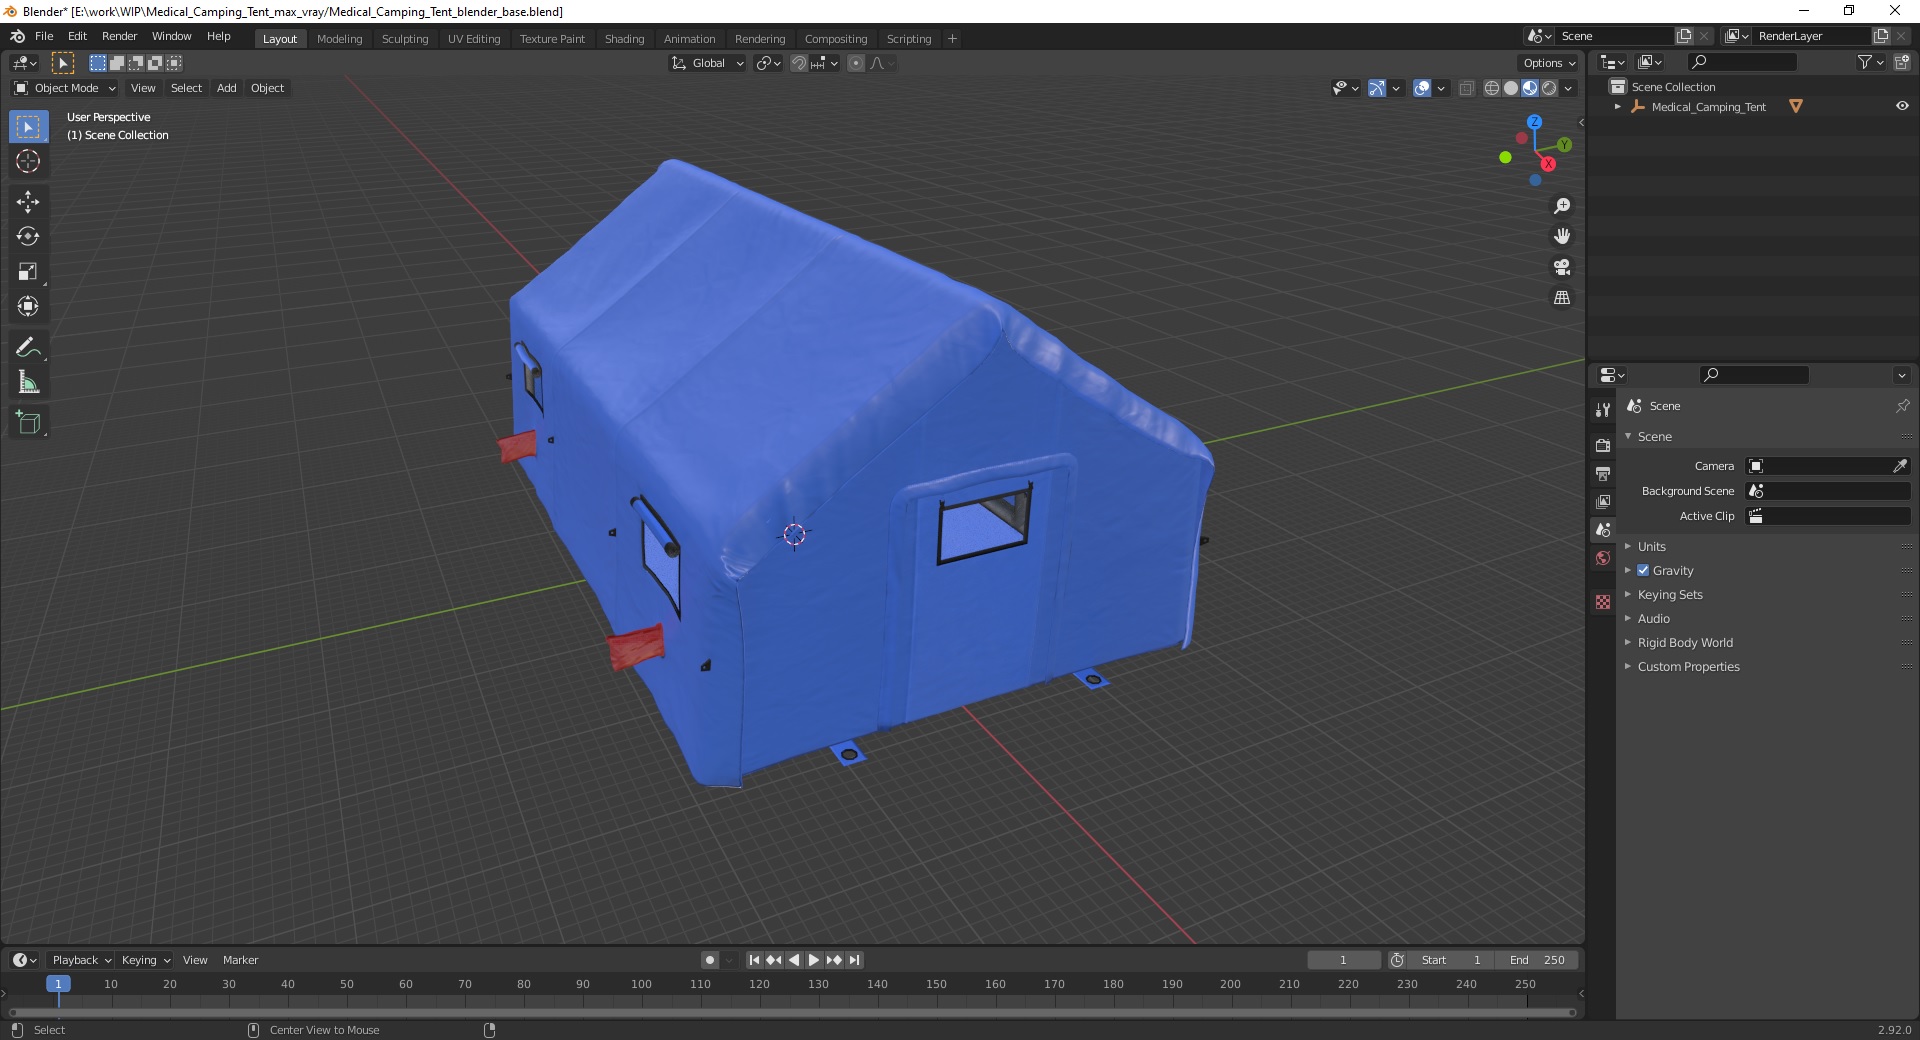Expand the Custom Properties panel

click(x=1688, y=666)
